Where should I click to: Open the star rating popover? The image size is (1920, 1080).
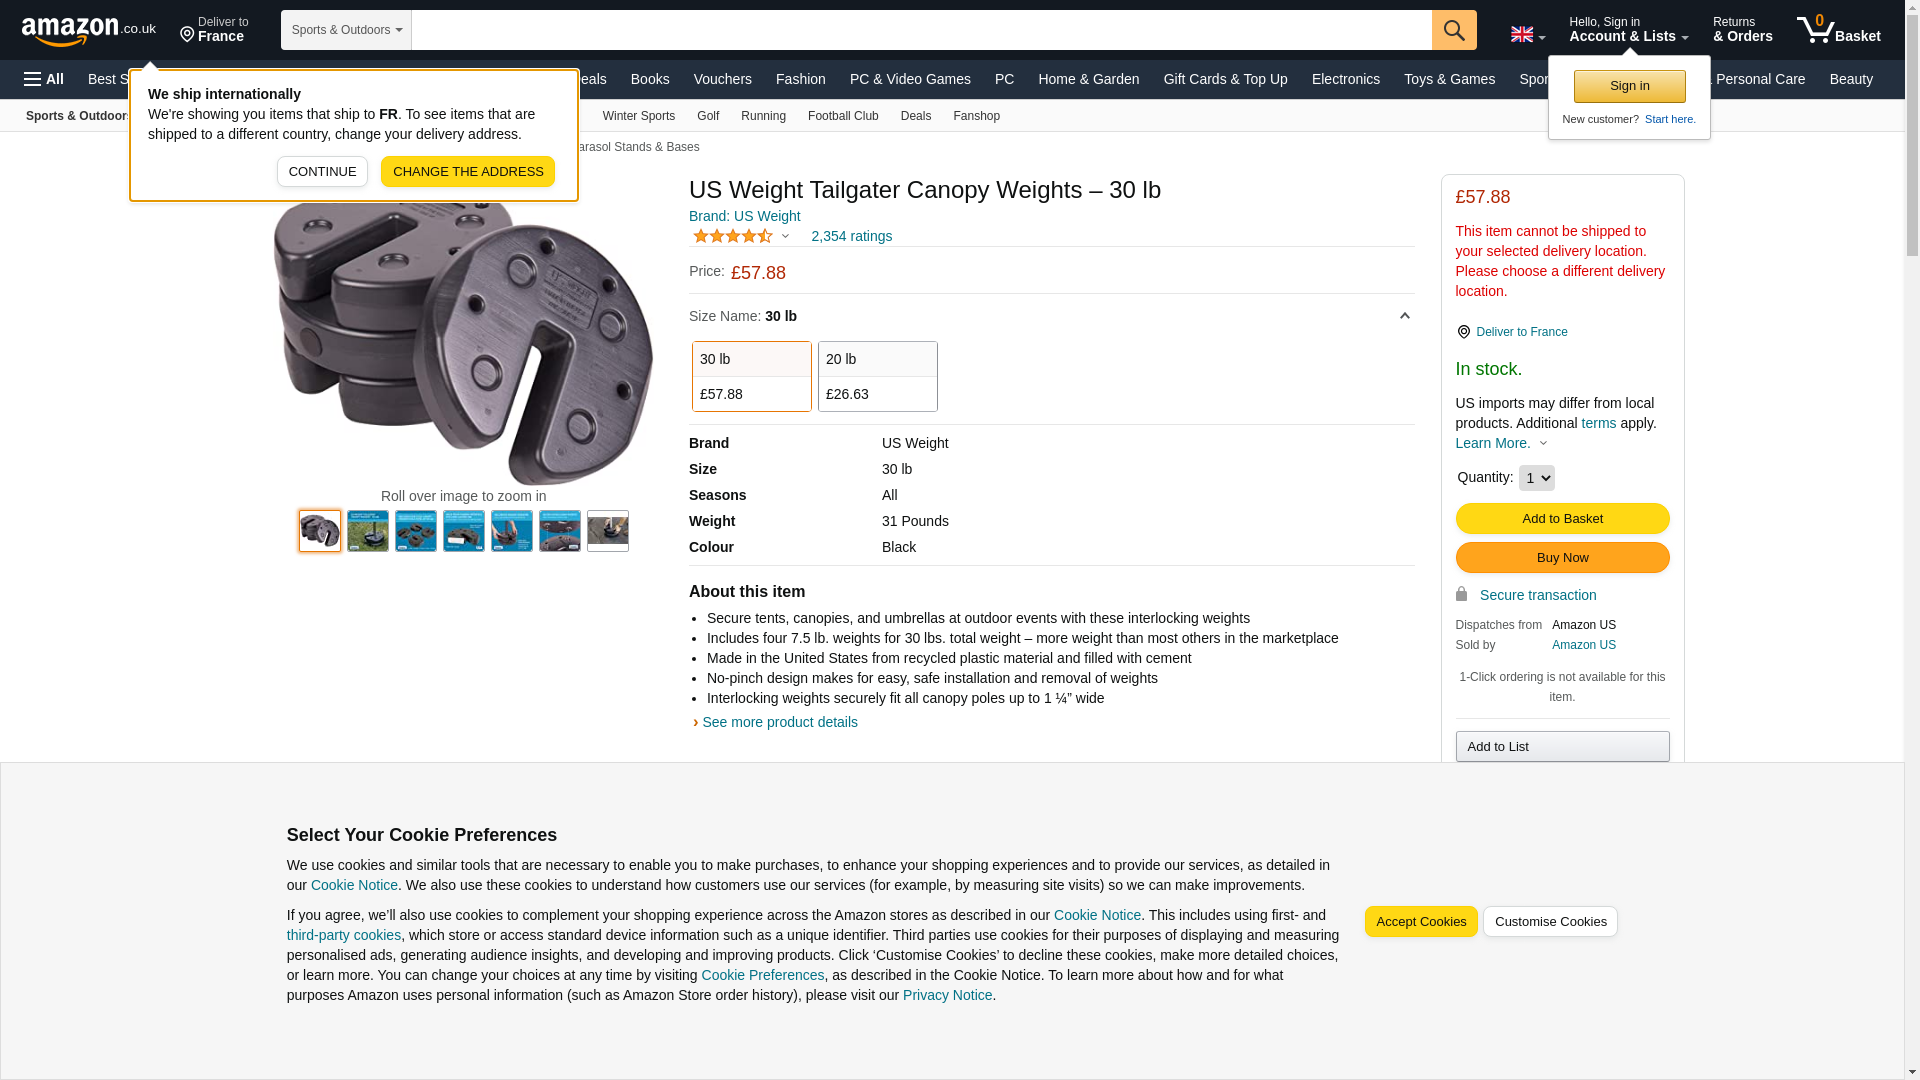click(741, 236)
